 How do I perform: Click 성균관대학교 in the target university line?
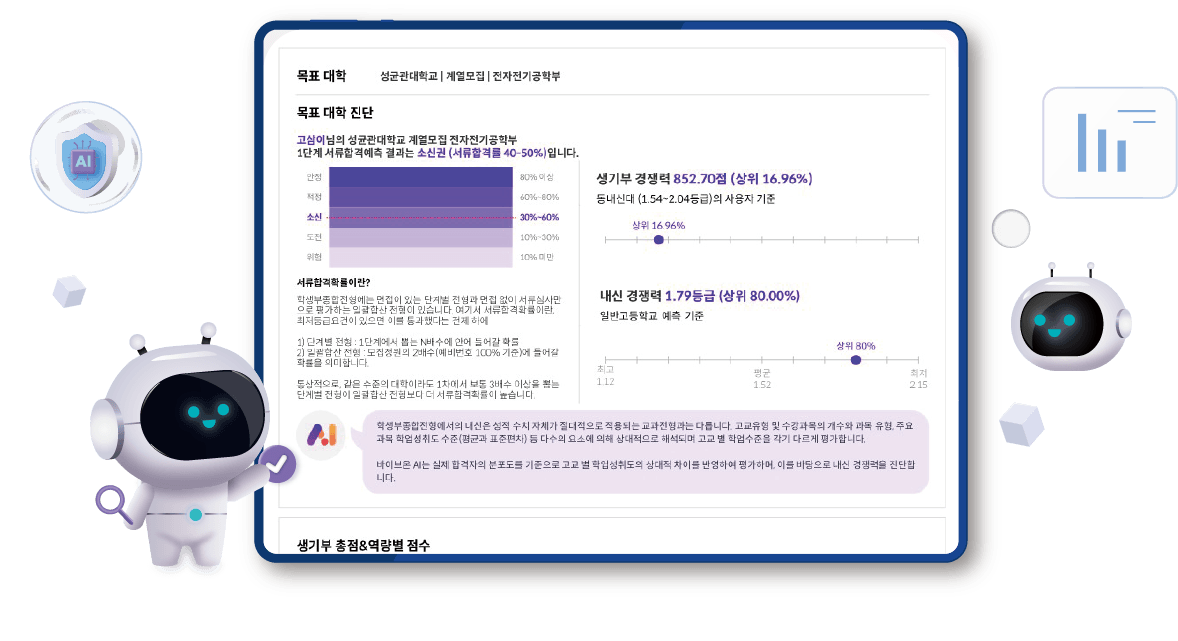coord(409,76)
